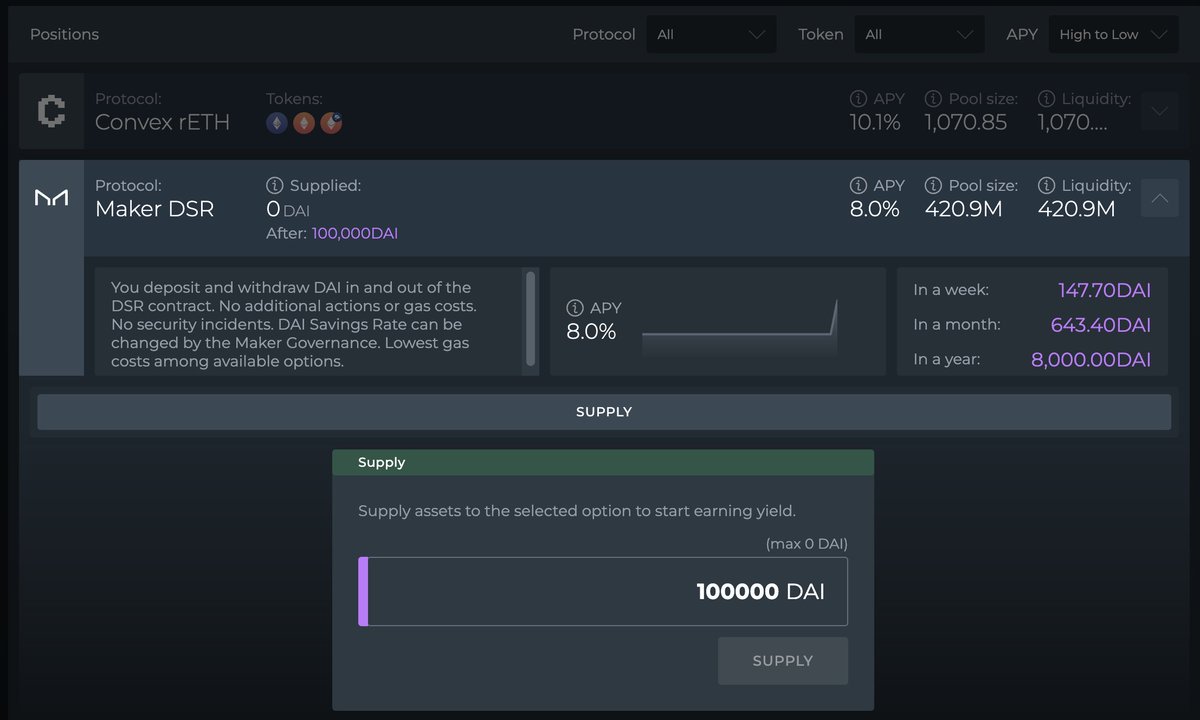This screenshot has height=720, width=1200.
Task: Click the Maker DSR protocol name
Action: coord(154,209)
